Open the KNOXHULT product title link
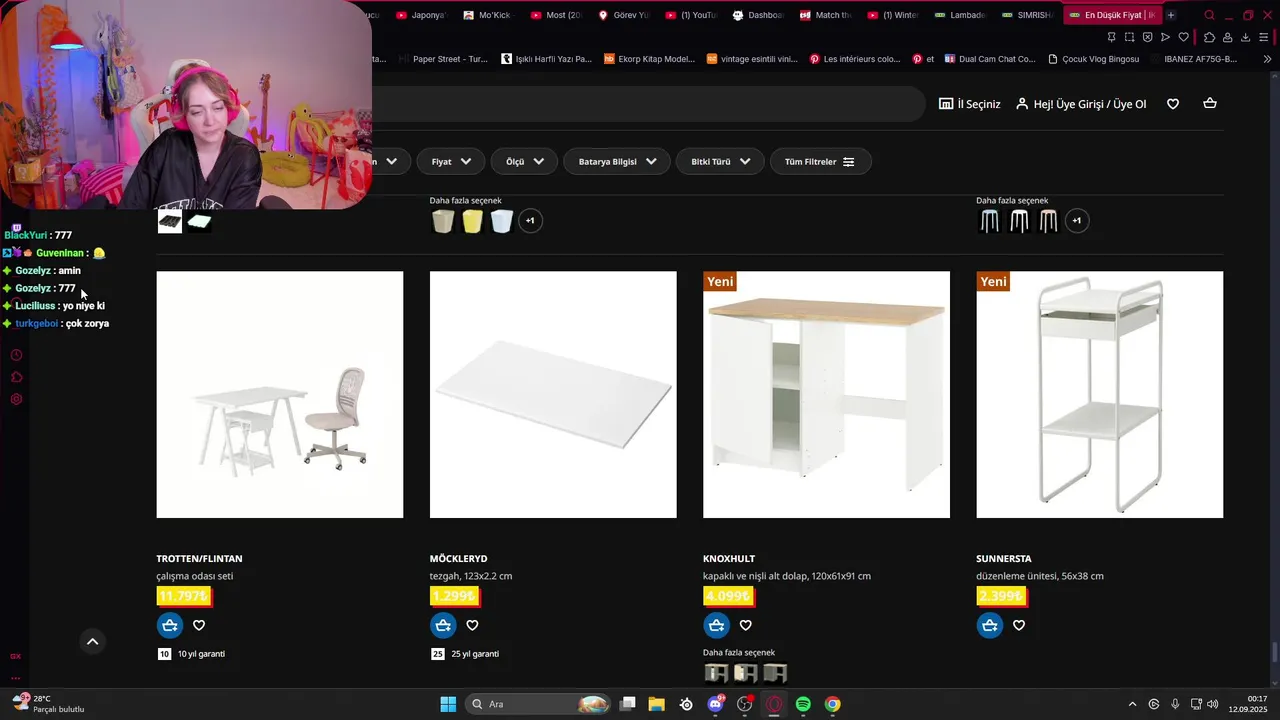Screen dimensions: 1280x720 [729, 559]
